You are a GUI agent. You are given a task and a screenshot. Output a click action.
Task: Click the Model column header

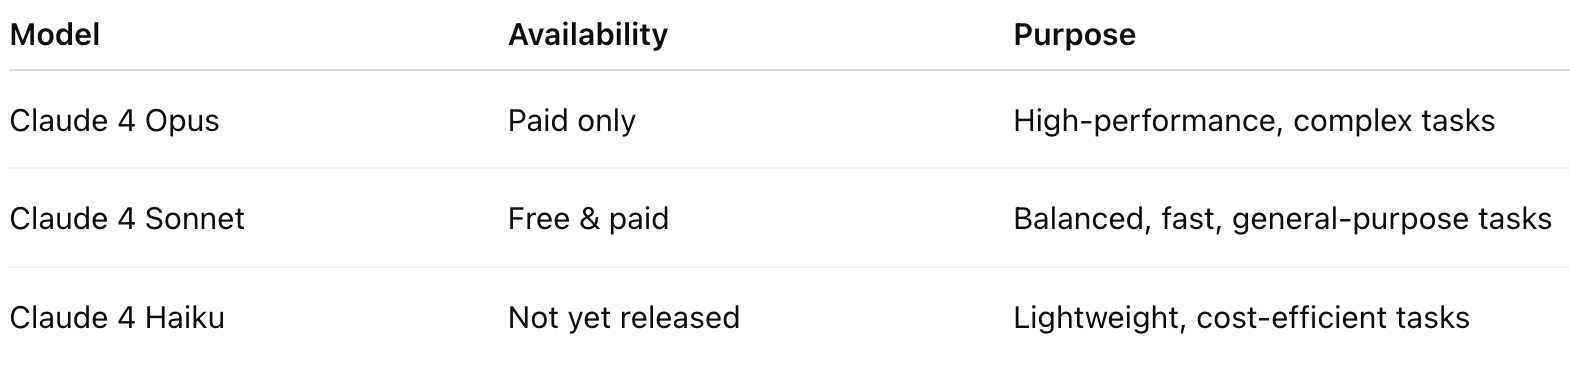point(55,35)
